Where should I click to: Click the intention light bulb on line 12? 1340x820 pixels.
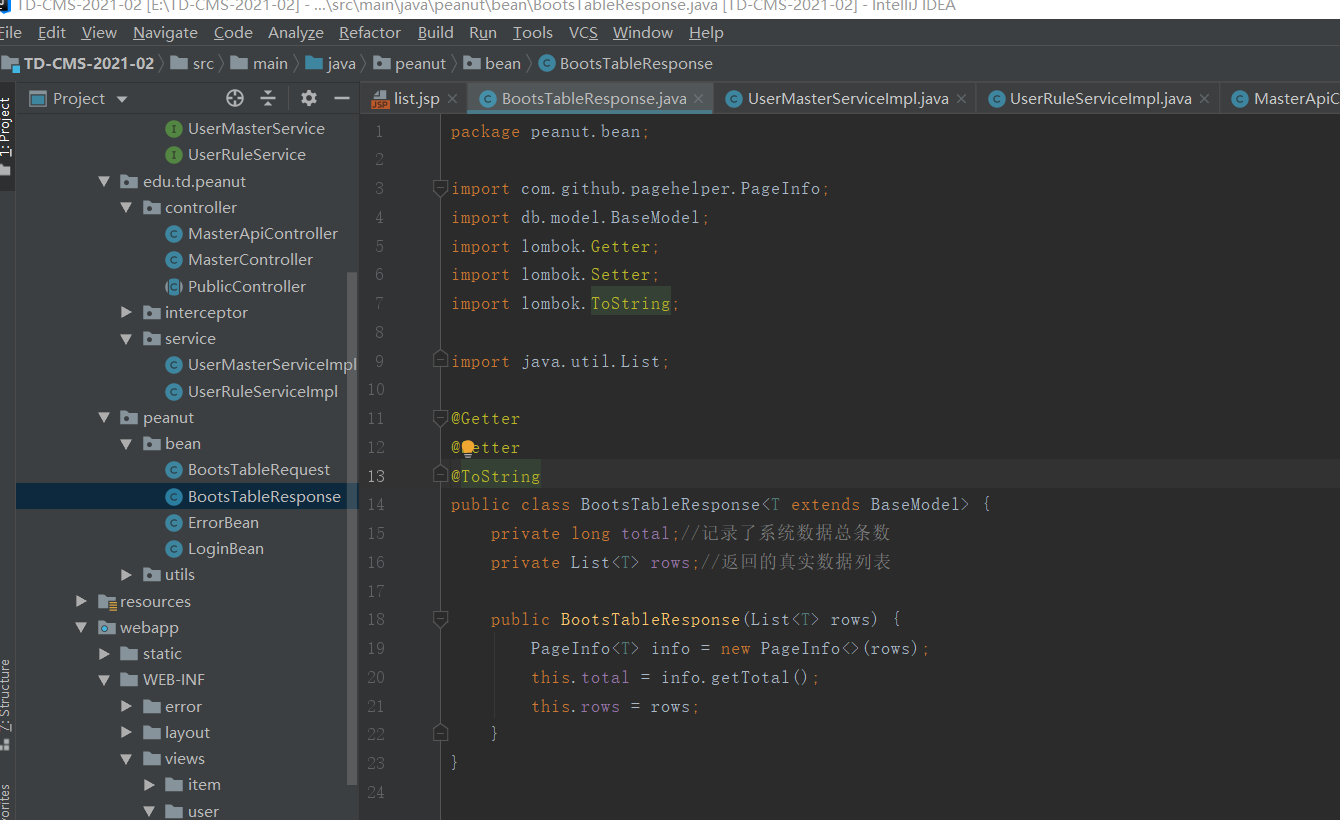point(467,449)
